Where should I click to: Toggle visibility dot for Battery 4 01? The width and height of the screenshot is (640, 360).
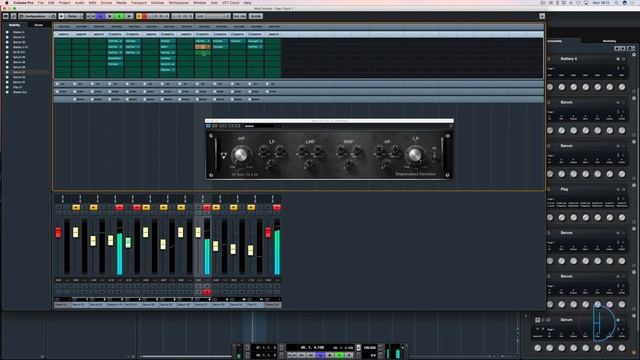click(7, 47)
